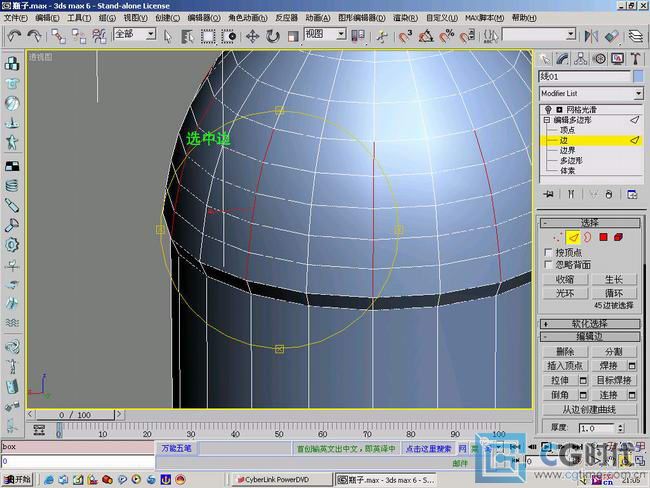Click the Undo arrow in the main toolbar
The image size is (650, 488).
(x=15, y=36)
